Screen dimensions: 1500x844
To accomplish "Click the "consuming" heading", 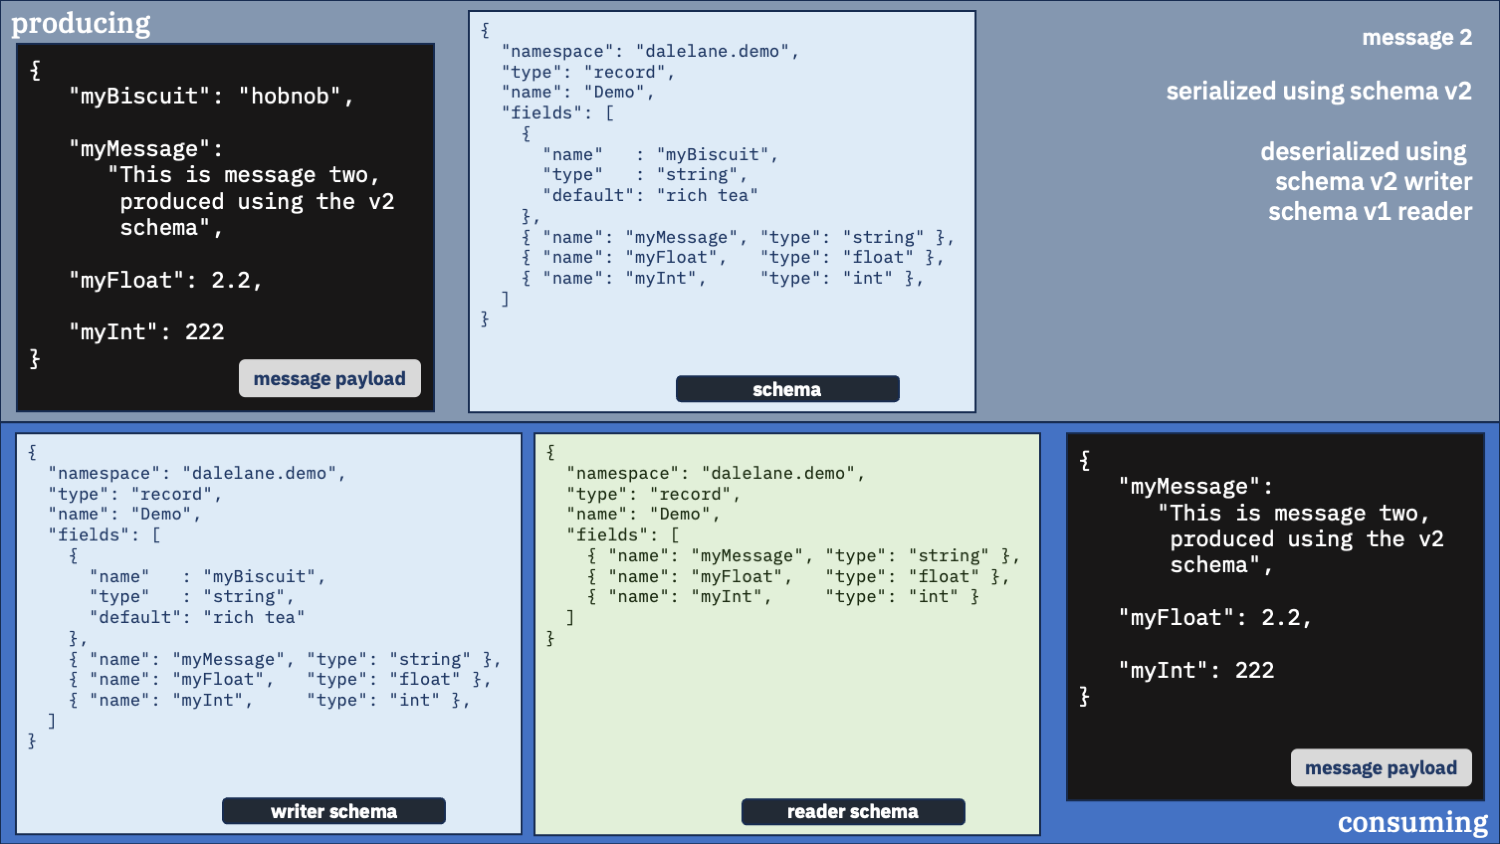I will click(1412, 822).
